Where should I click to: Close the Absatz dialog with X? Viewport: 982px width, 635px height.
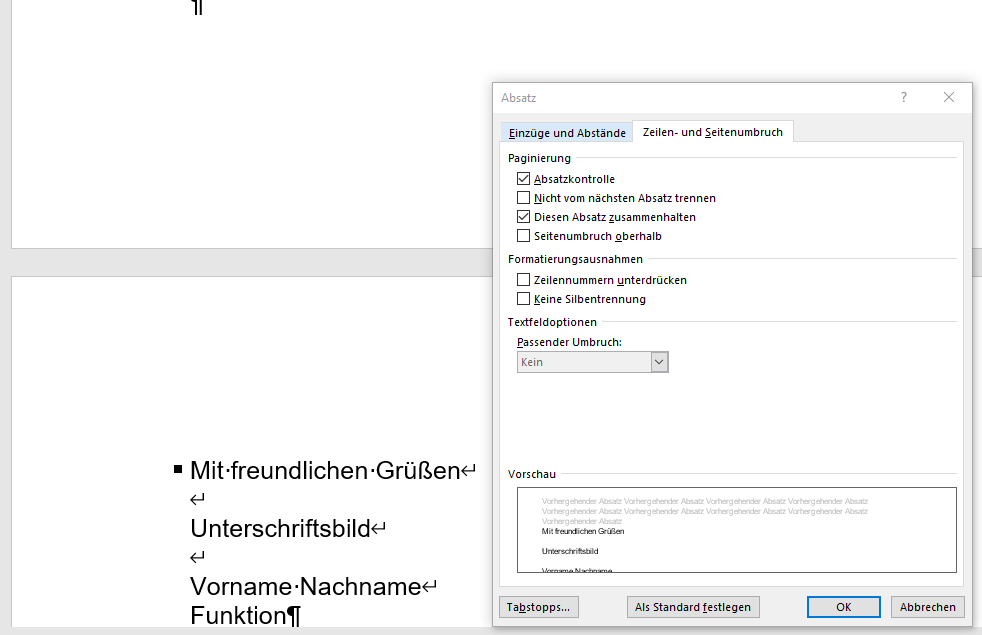click(949, 97)
